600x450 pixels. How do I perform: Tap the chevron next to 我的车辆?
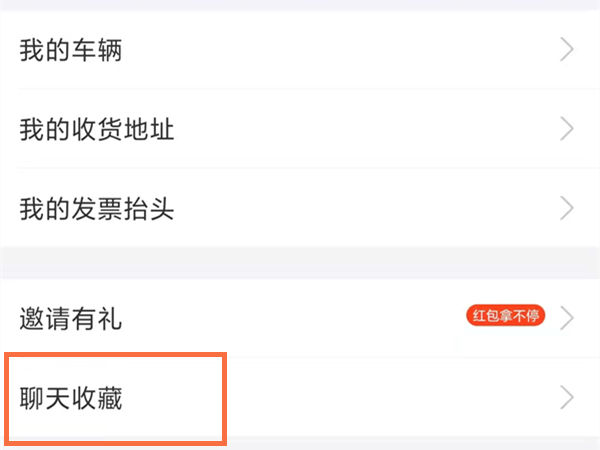click(x=567, y=49)
